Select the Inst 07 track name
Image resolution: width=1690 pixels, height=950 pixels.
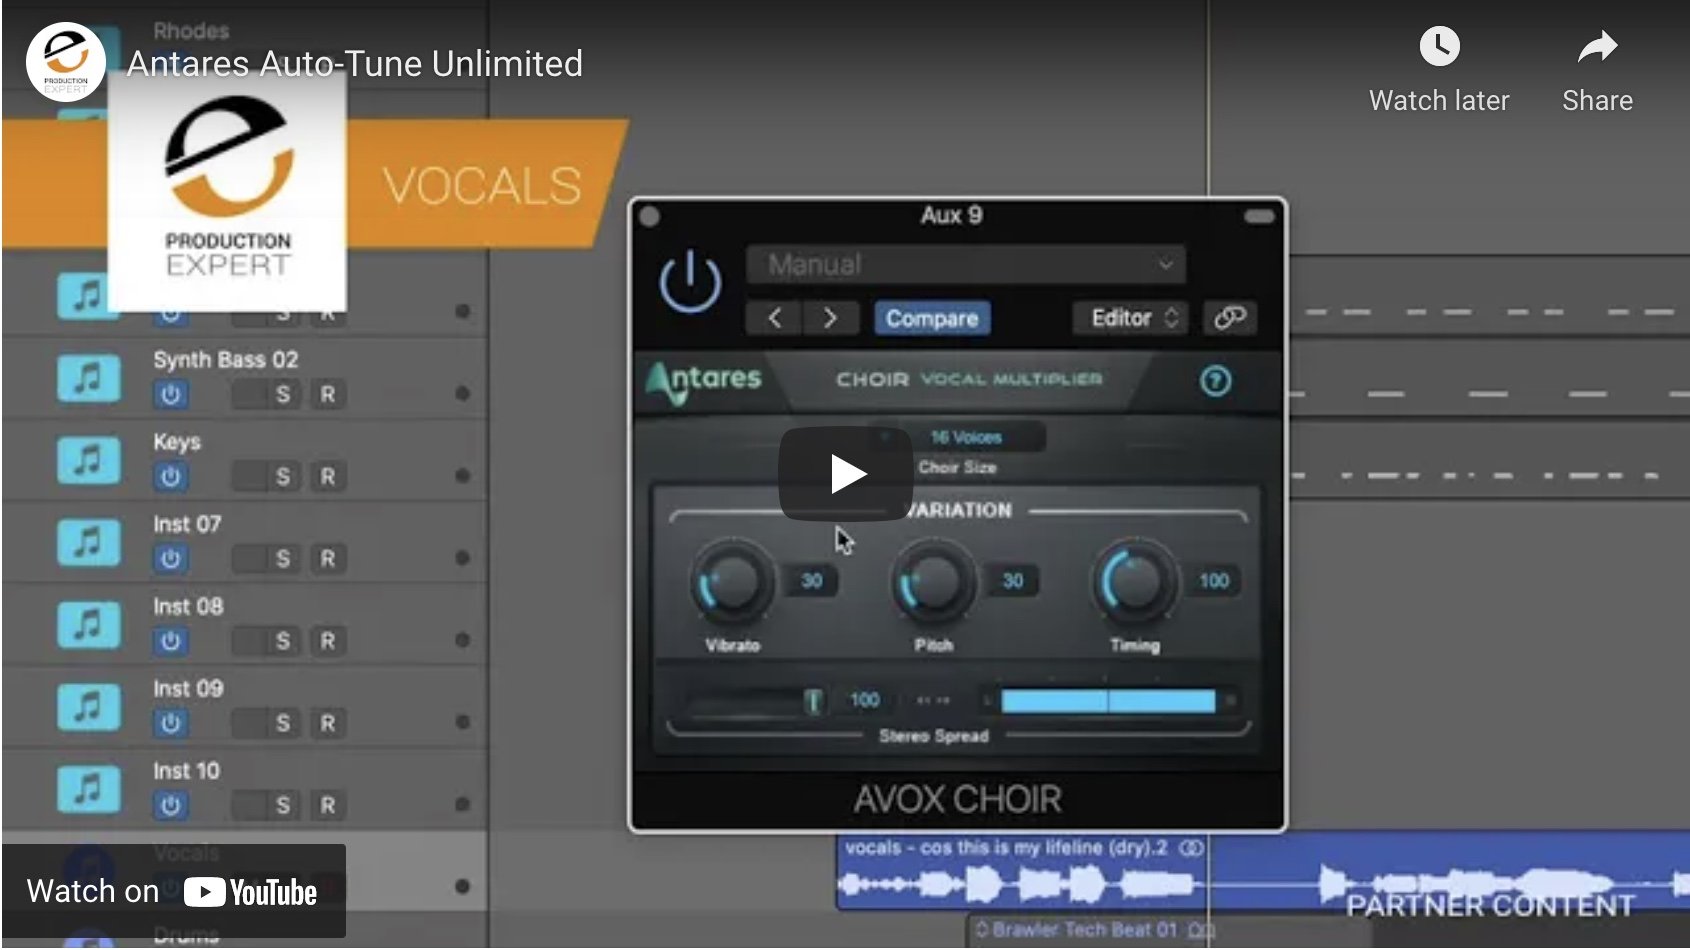tap(187, 524)
